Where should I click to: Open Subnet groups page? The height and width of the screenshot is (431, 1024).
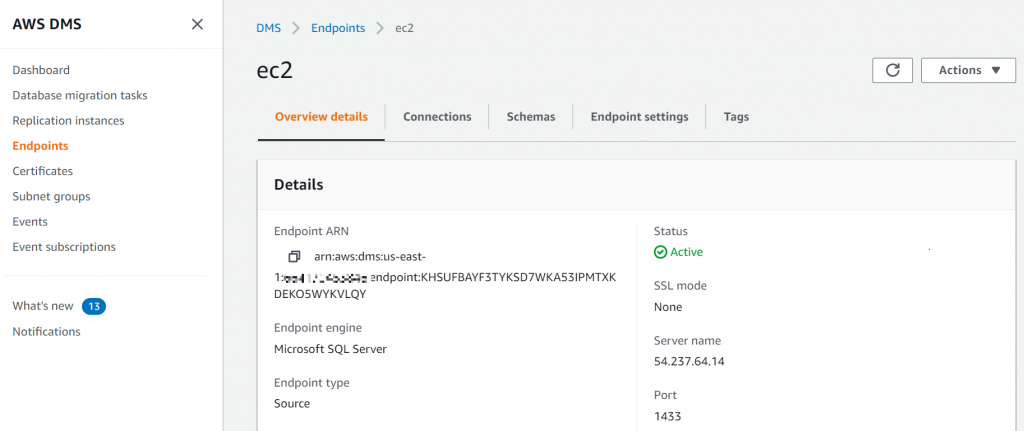pyautogui.click(x=51, y=197)
